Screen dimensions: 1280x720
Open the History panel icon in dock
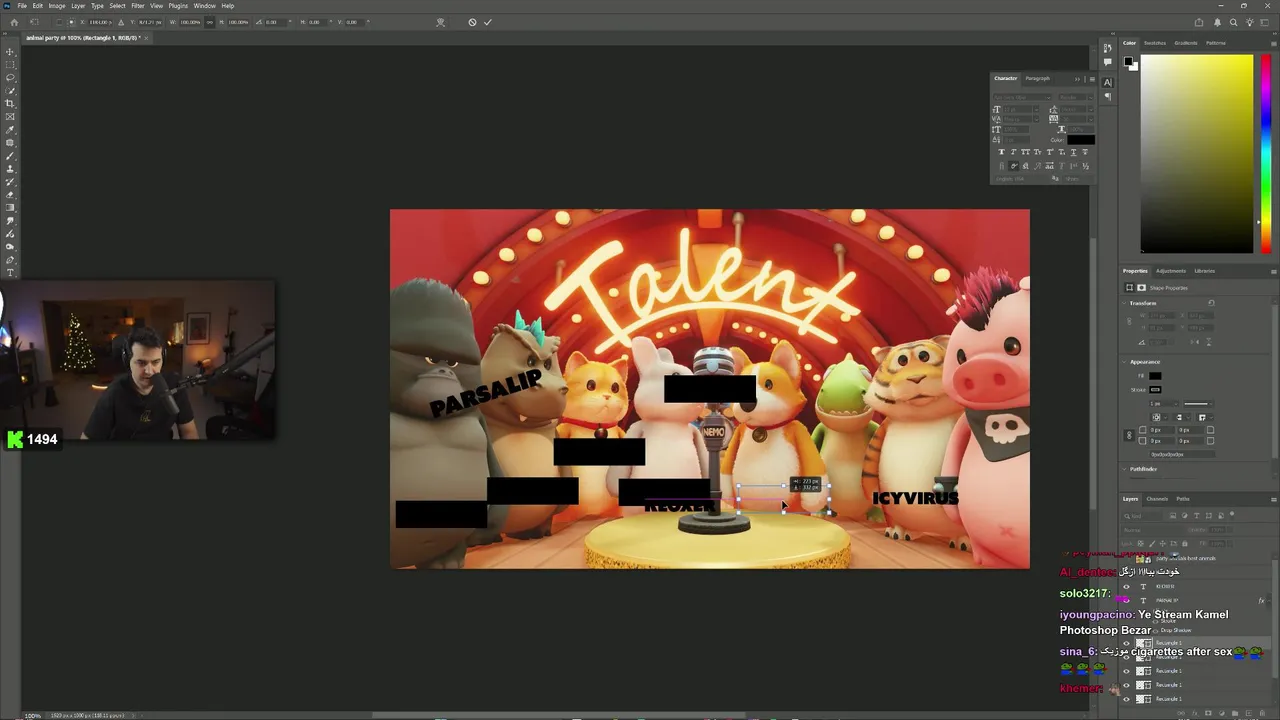(1107, 48)
